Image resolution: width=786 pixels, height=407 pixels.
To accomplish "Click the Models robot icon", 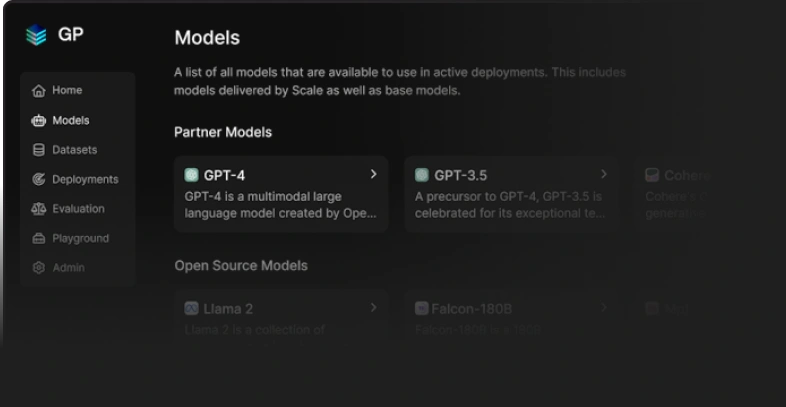I will point(39,121).
